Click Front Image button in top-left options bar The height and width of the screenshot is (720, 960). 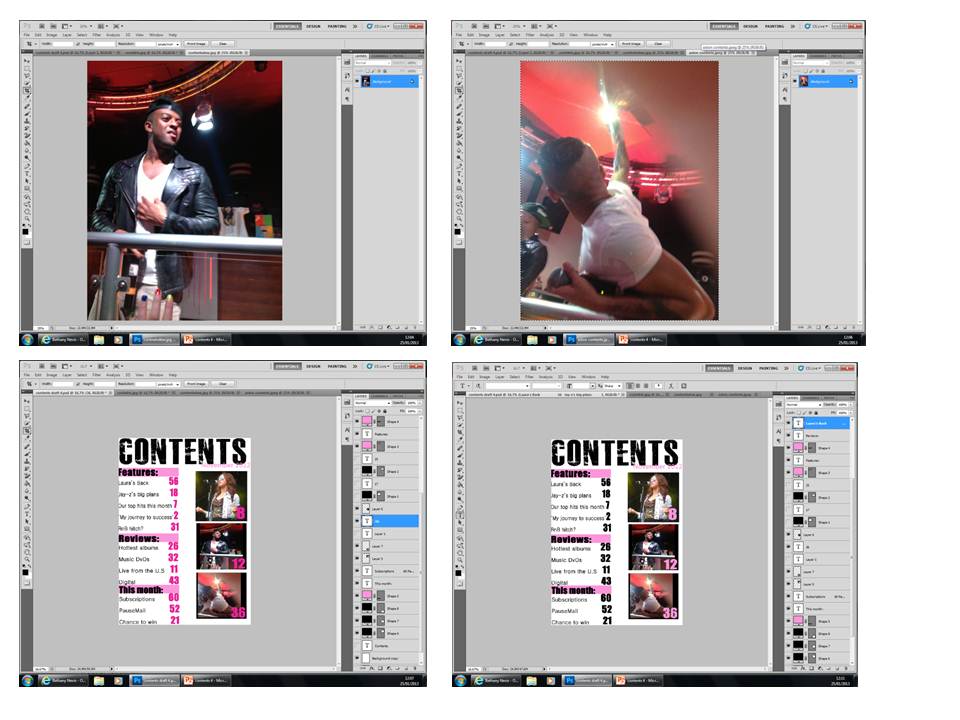click(197, 44)
